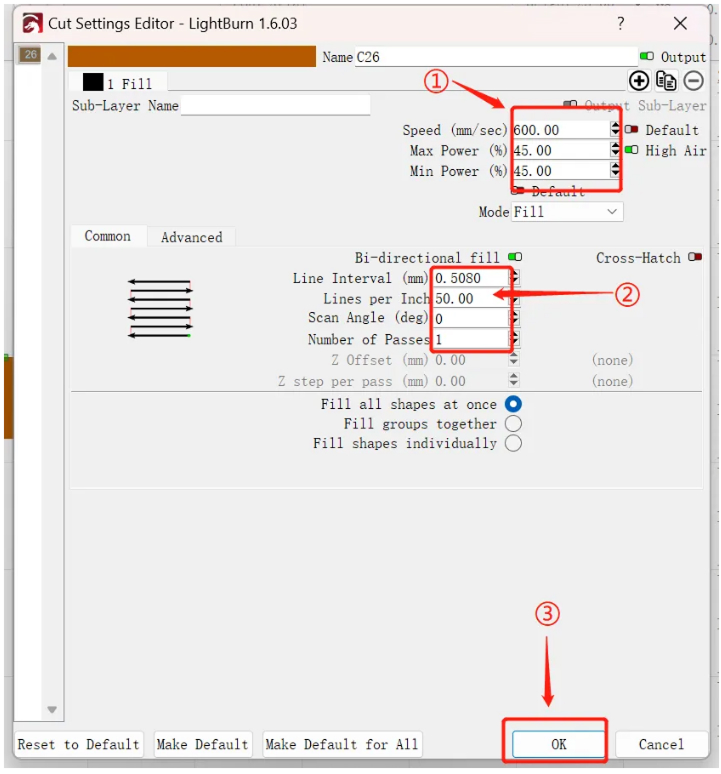Select the 1 Fill sub-layer tab
This screenshot has width=721, height=774.
click(118, 82)
